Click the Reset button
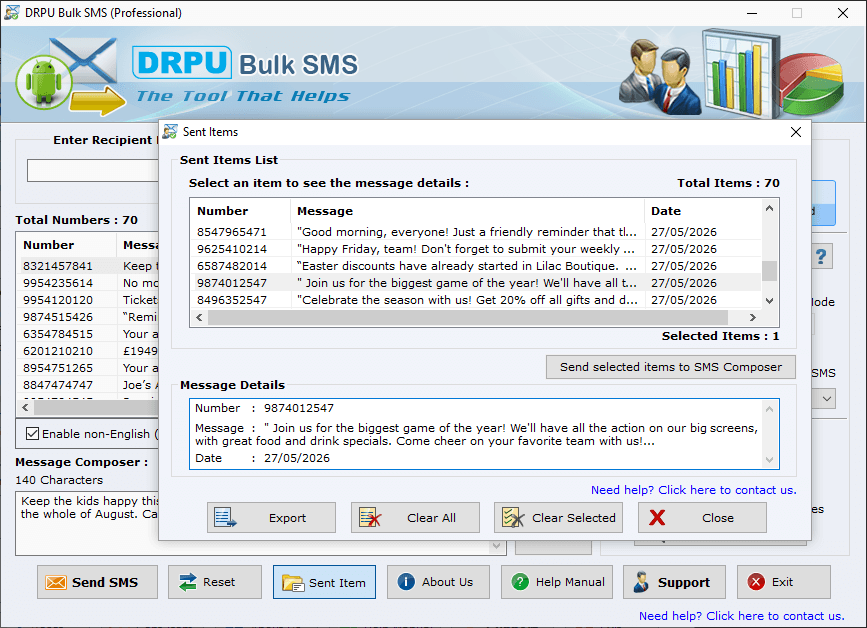Image resolution: width=867 pixels, height=628 pixels. 215,582
